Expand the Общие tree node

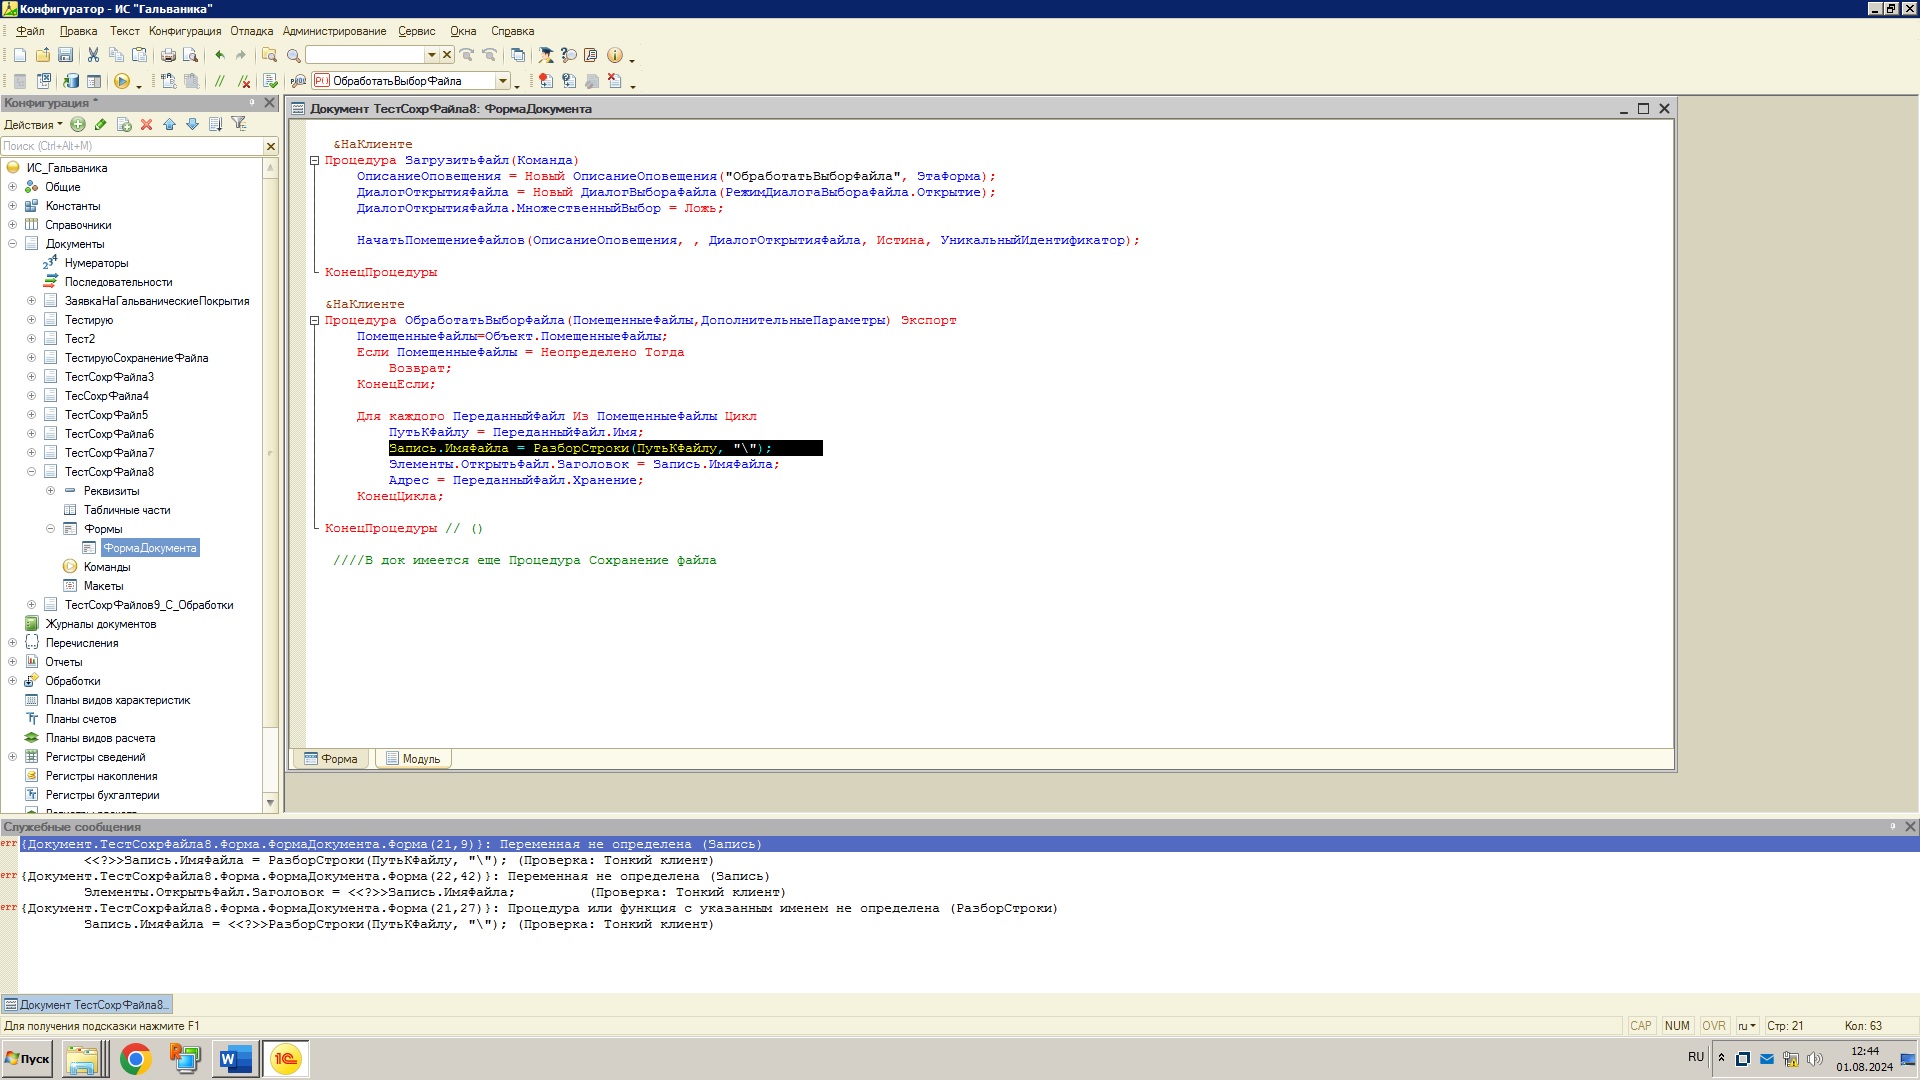[x=12, y=187]
